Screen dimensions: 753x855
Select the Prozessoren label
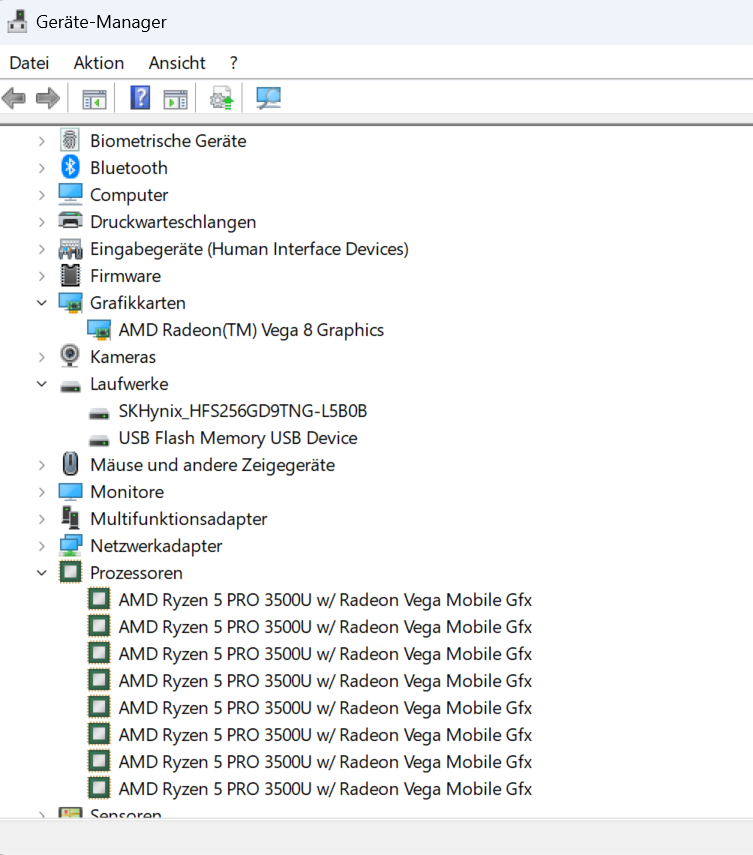[136, 573]
